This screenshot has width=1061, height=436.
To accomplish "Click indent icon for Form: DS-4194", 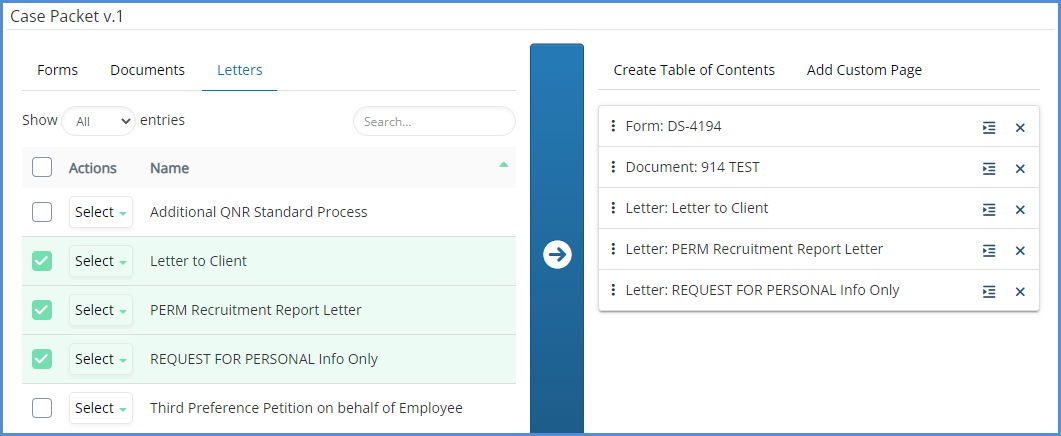I will tap(989, 128).
